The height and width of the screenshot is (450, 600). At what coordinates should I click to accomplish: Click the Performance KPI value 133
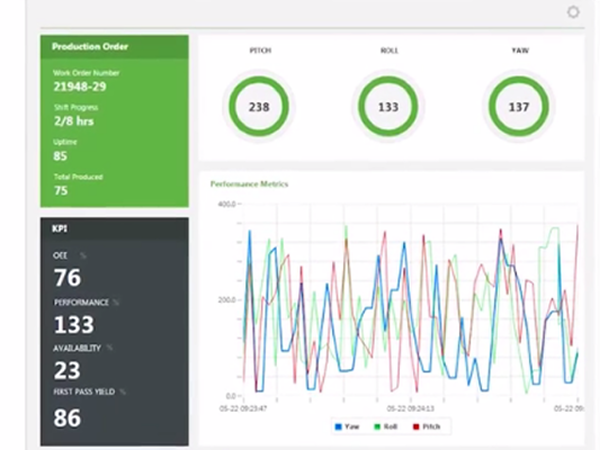(x=74, y=324)
